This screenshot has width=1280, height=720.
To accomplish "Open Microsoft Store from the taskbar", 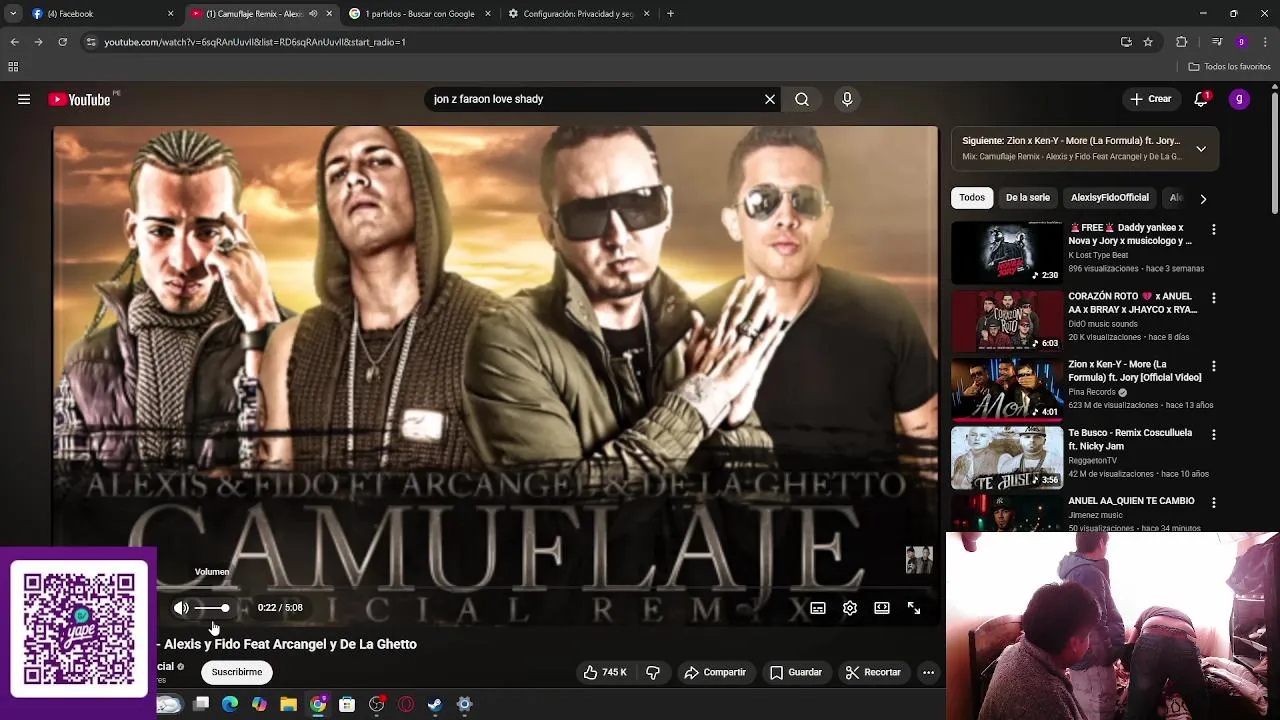I will click(x=347, y=704).
